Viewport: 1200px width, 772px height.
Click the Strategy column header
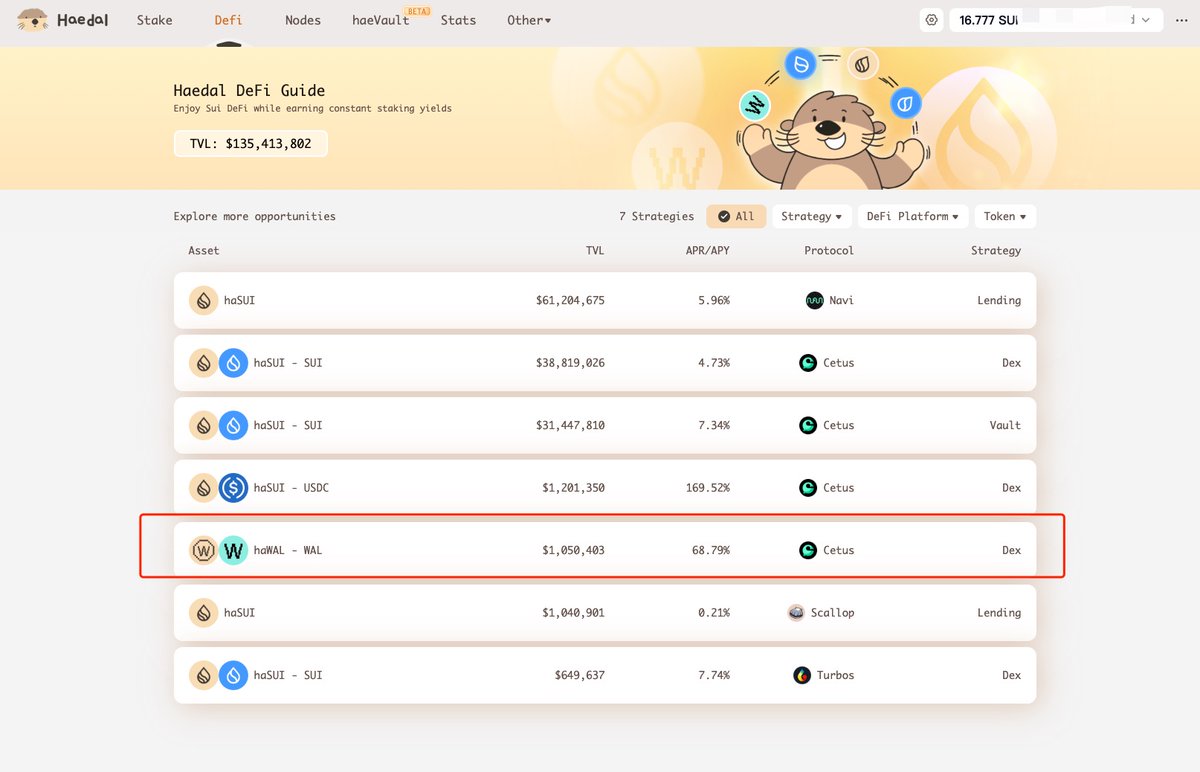point(996,250)
